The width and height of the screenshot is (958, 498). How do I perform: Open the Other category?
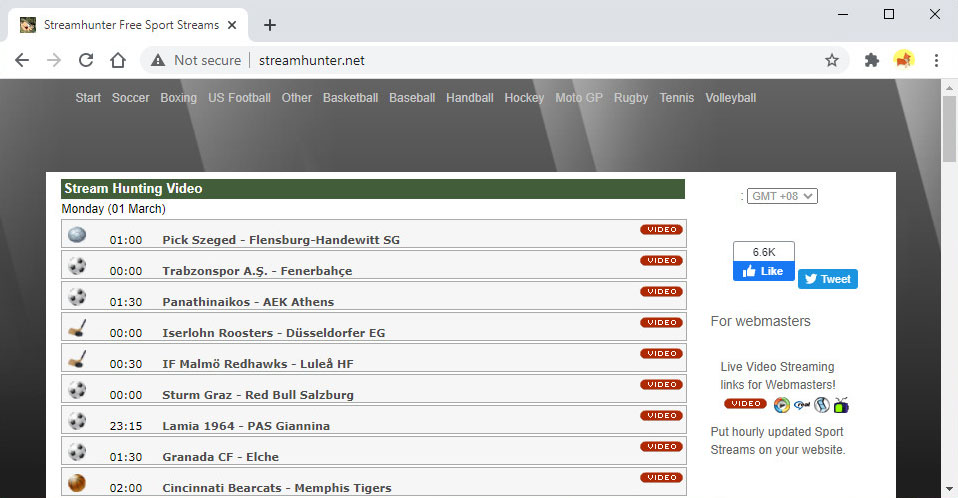click(x=296, y=98)
